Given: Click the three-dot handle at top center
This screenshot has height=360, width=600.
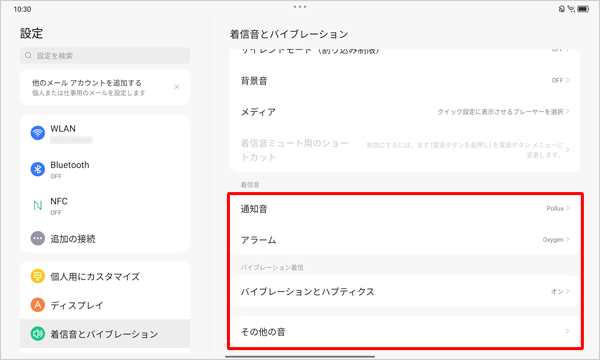Looking at the screenshot, I should tap(300, 7).
